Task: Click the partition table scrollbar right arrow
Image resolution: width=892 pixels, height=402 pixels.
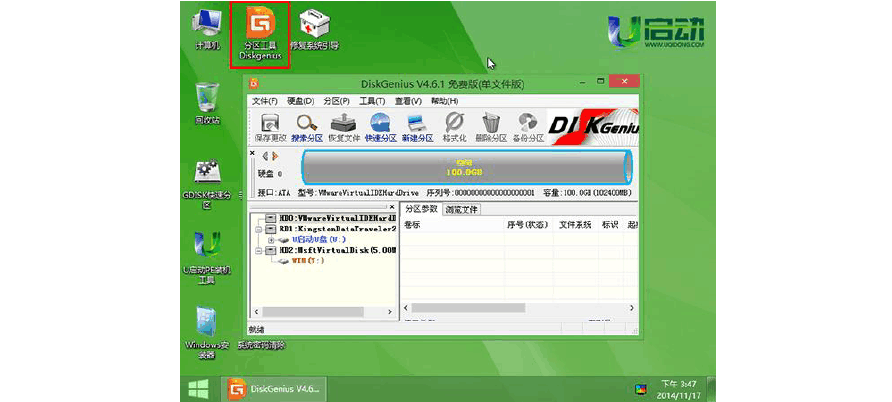Action: 631,308
